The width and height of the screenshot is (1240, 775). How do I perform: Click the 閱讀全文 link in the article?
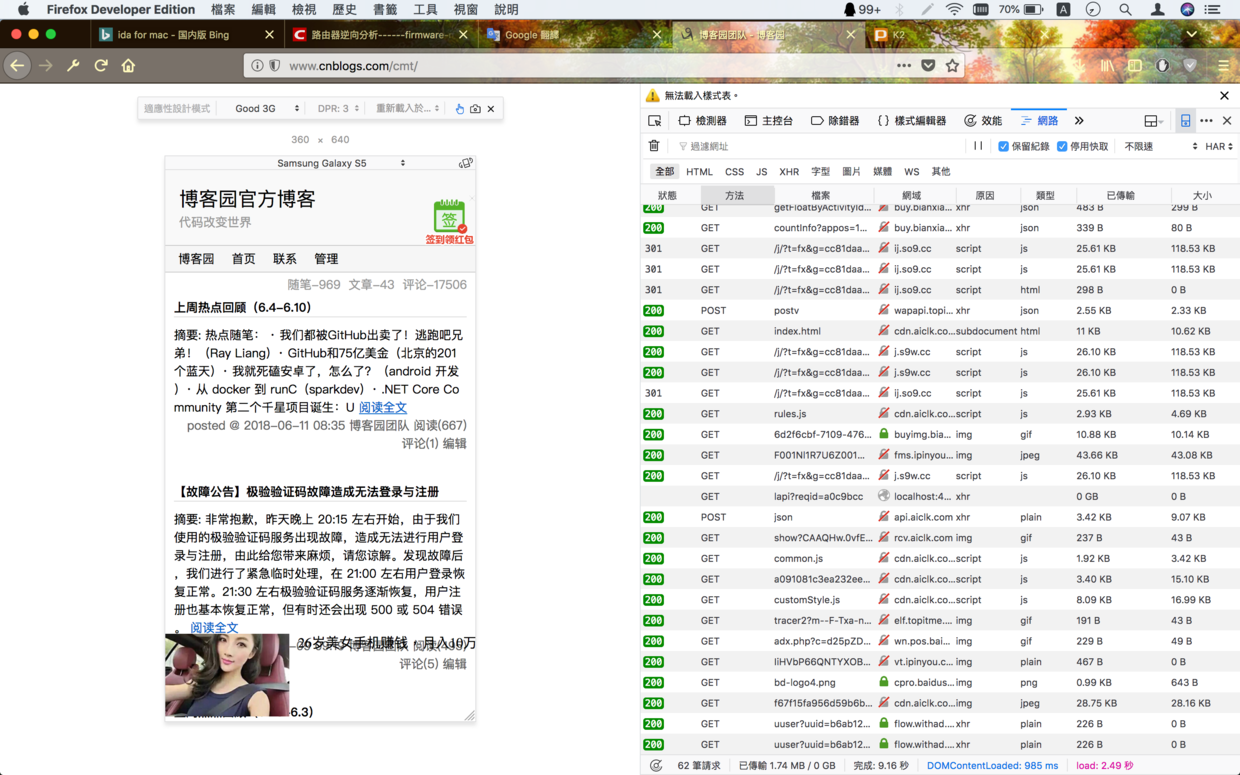tap(383, 406)
